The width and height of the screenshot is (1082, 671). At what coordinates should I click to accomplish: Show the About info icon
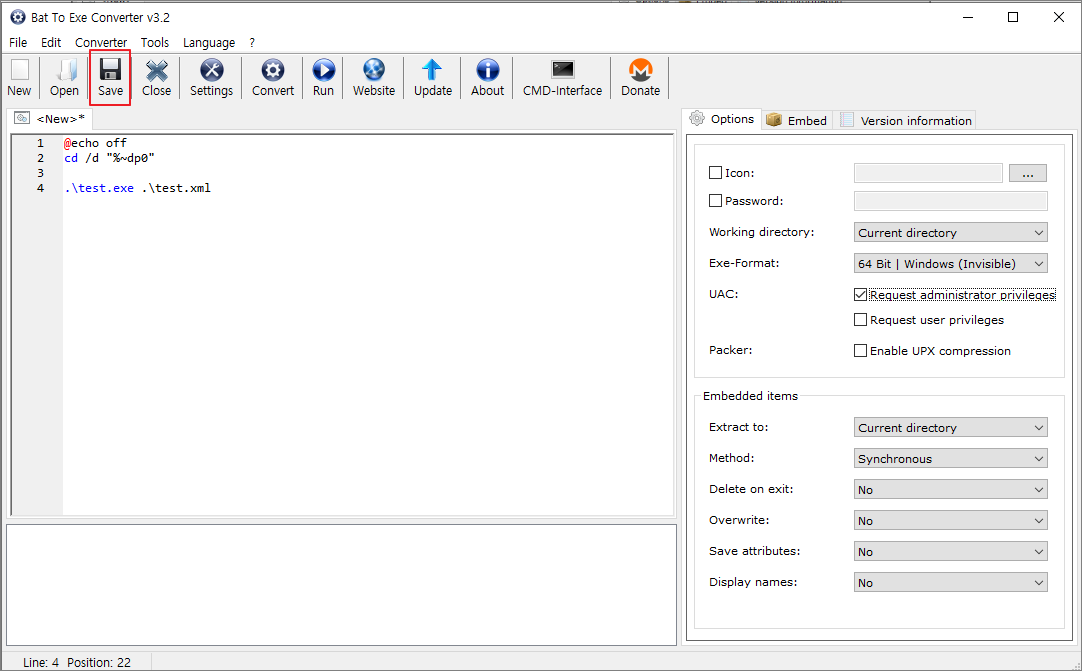click(x=487, y=70)
